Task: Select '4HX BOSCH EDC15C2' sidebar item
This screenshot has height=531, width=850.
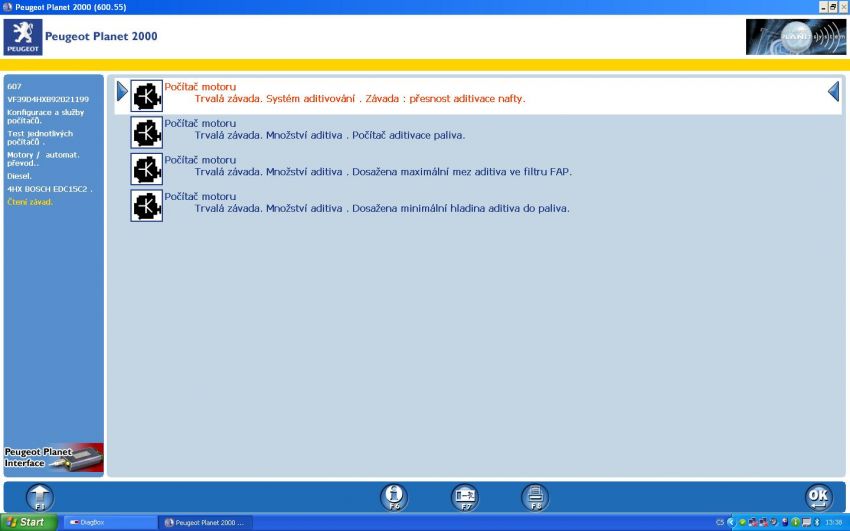Action: point(49,189)
